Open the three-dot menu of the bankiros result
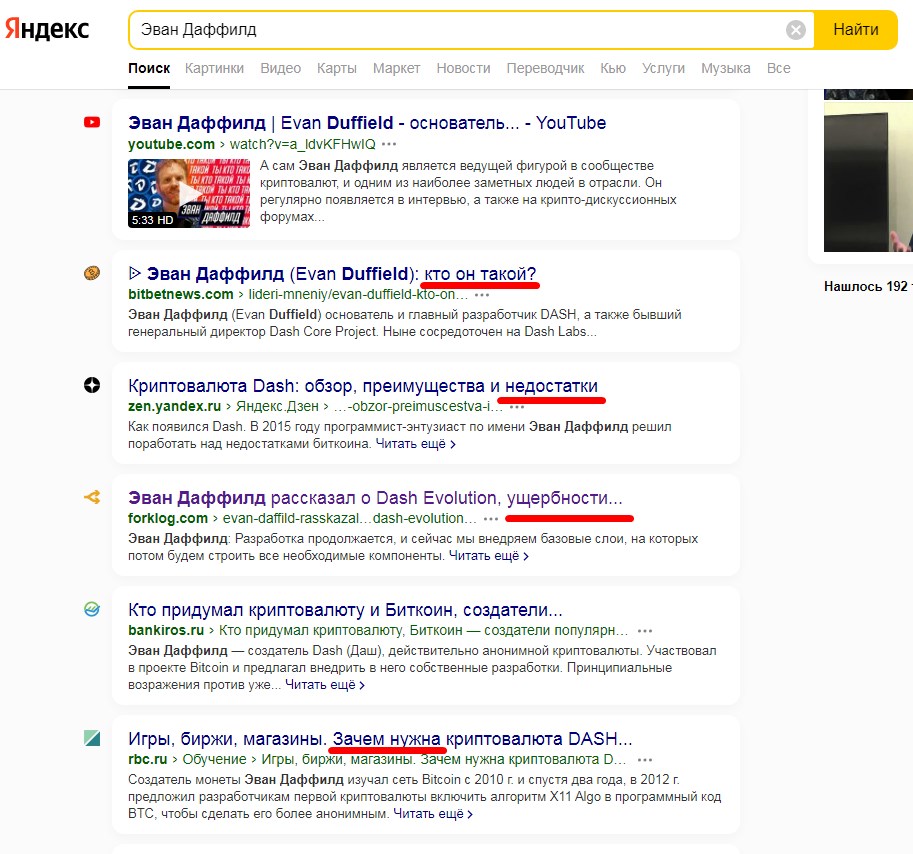 (x=645, y=630)
